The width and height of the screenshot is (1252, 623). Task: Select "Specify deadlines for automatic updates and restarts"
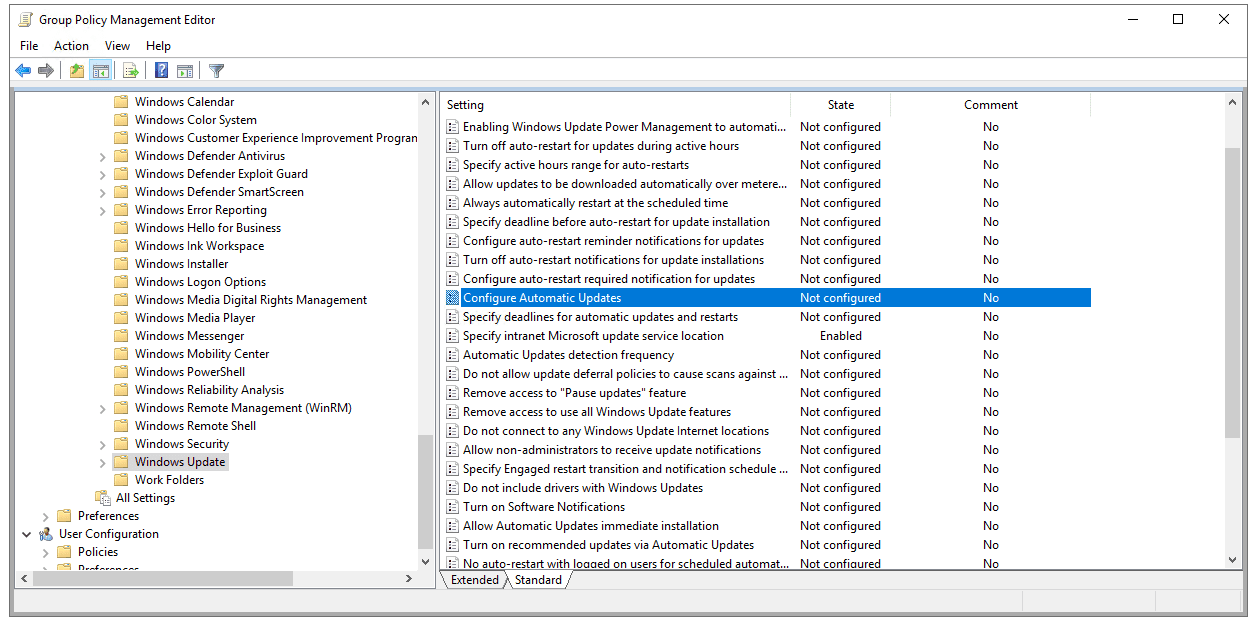point(600,317)
